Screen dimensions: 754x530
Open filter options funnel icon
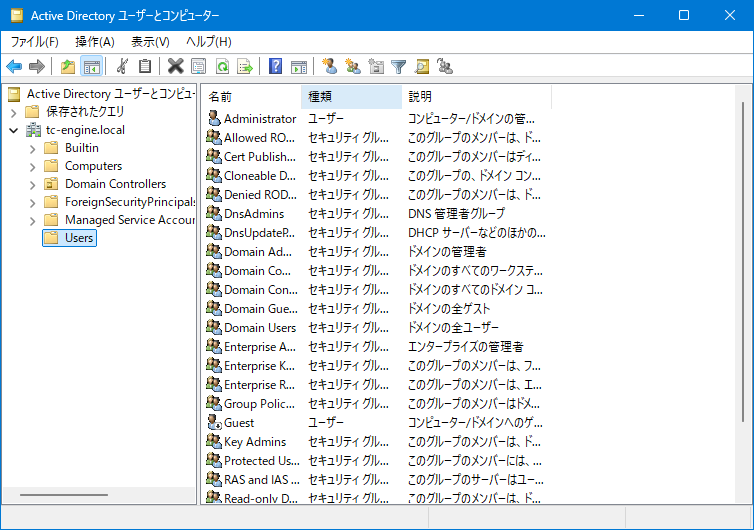(x=399, y=66)
